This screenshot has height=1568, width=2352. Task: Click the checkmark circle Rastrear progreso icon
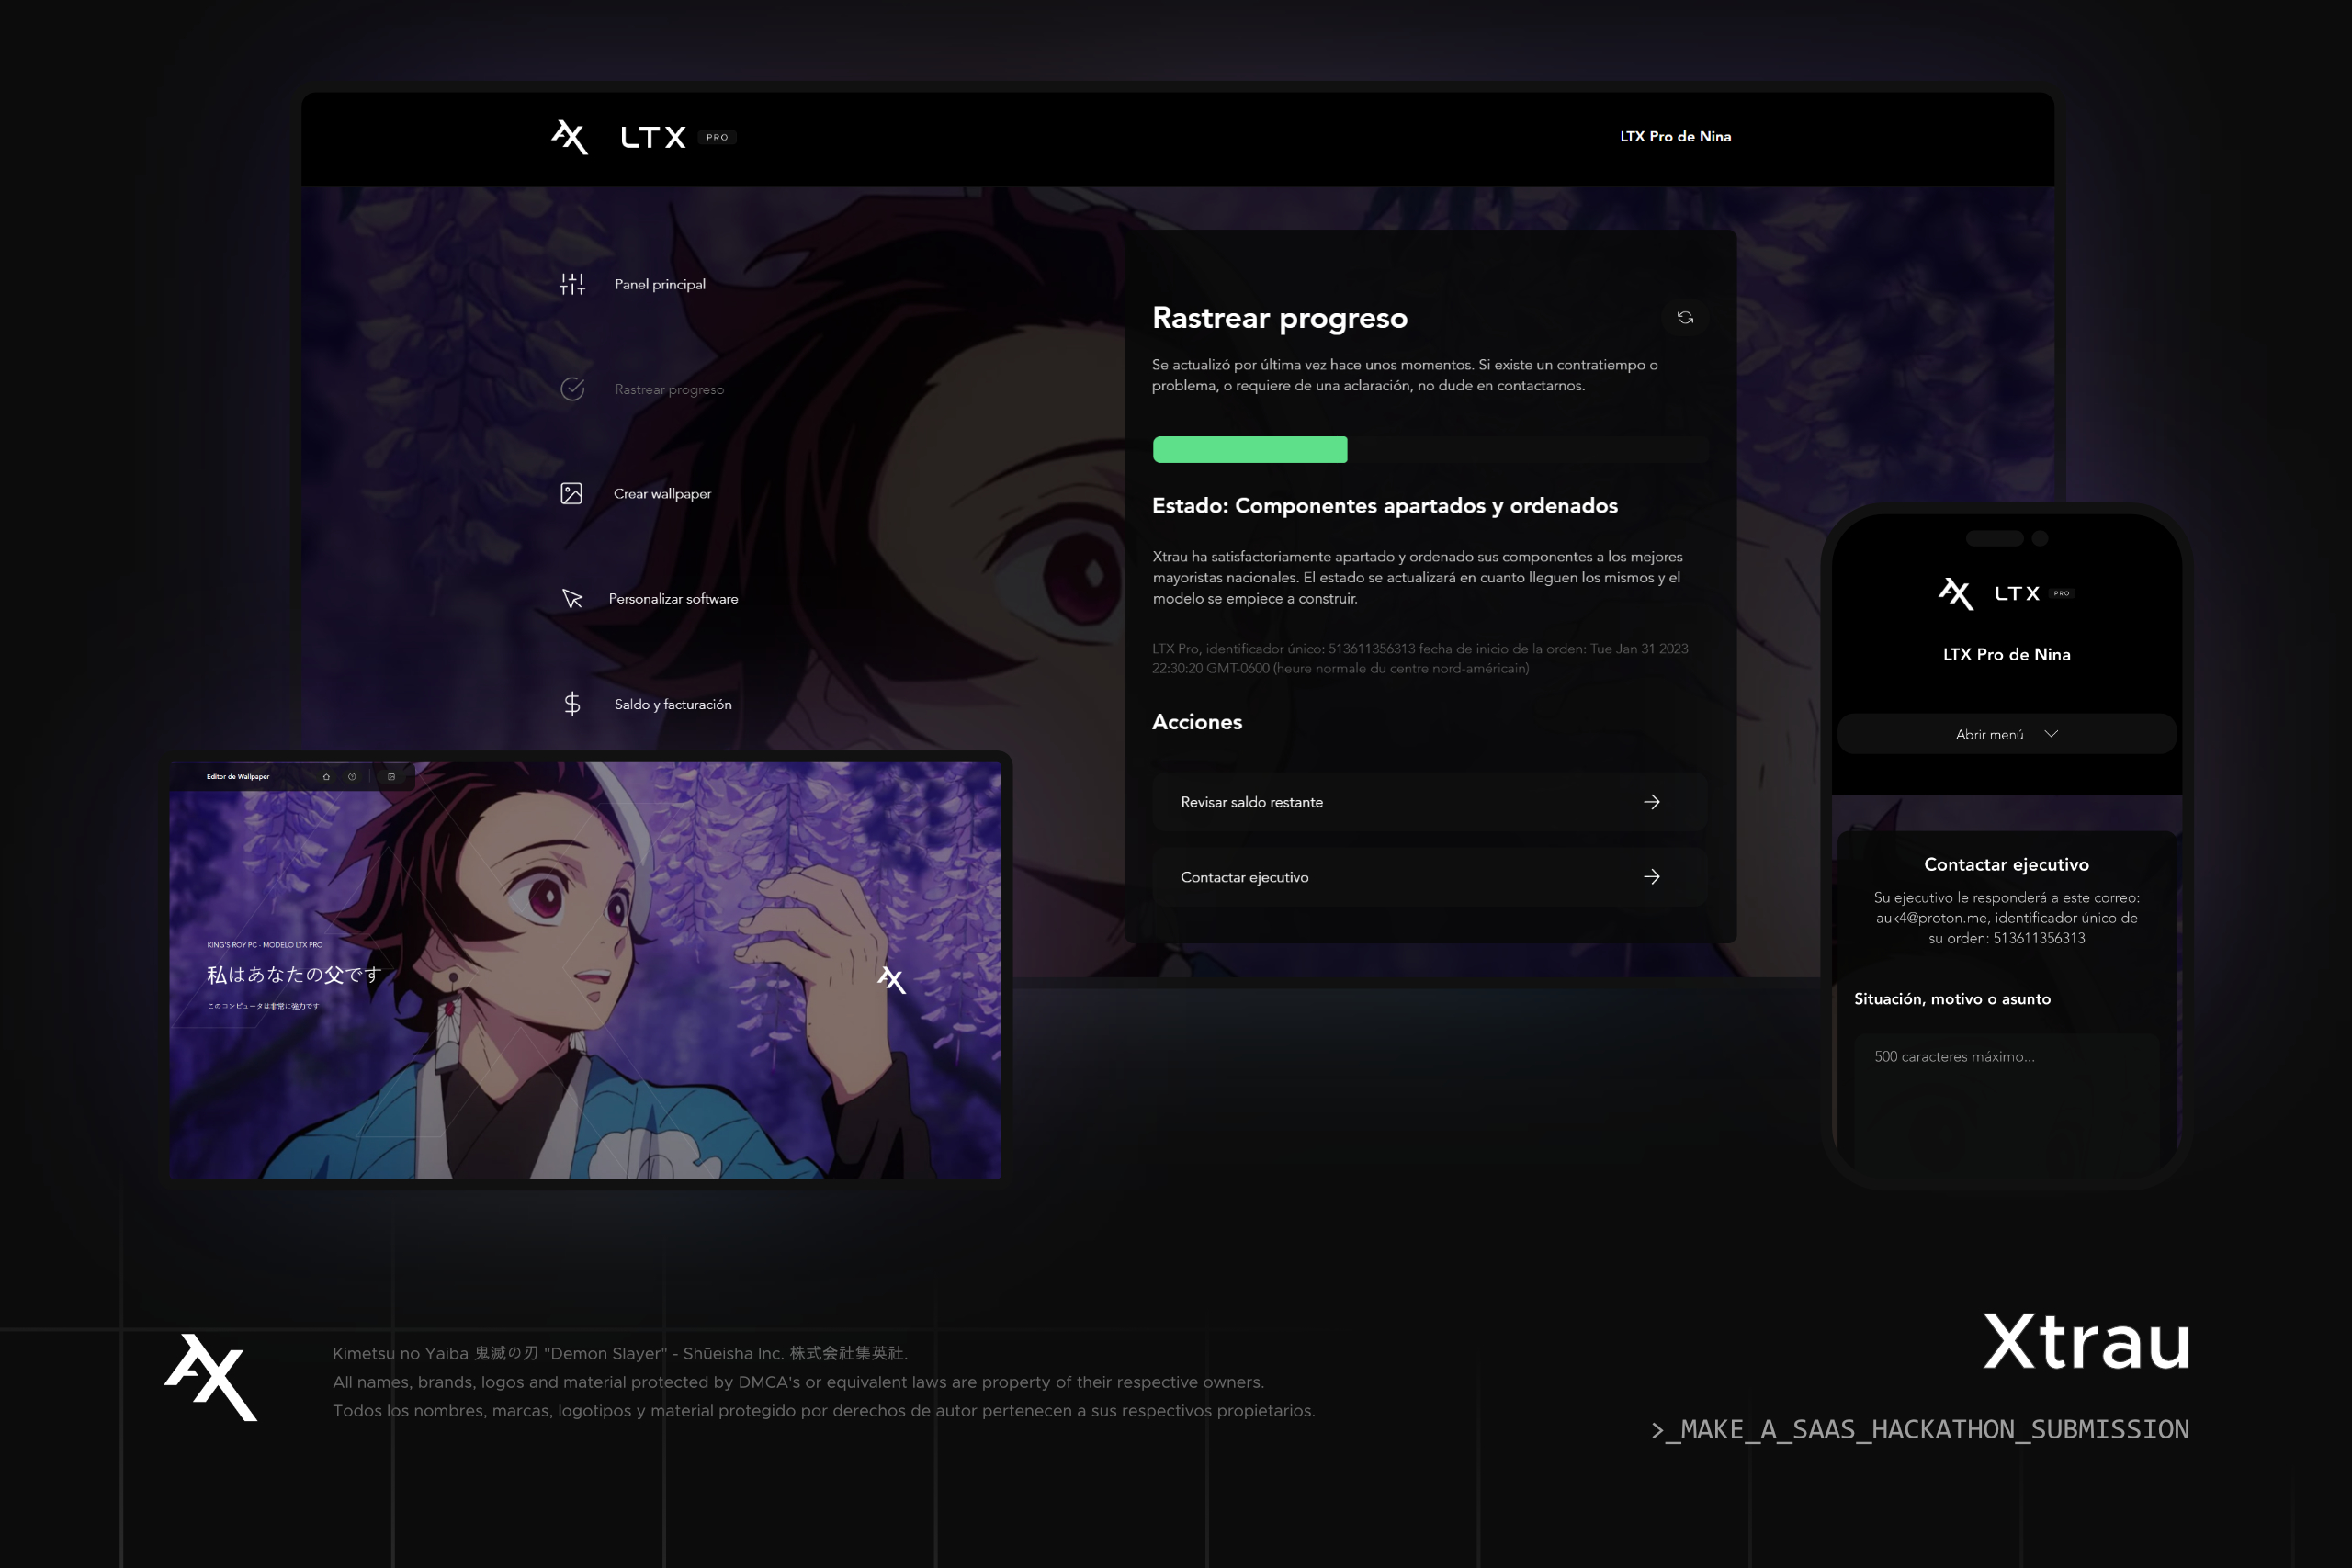[x=572, y=389]
